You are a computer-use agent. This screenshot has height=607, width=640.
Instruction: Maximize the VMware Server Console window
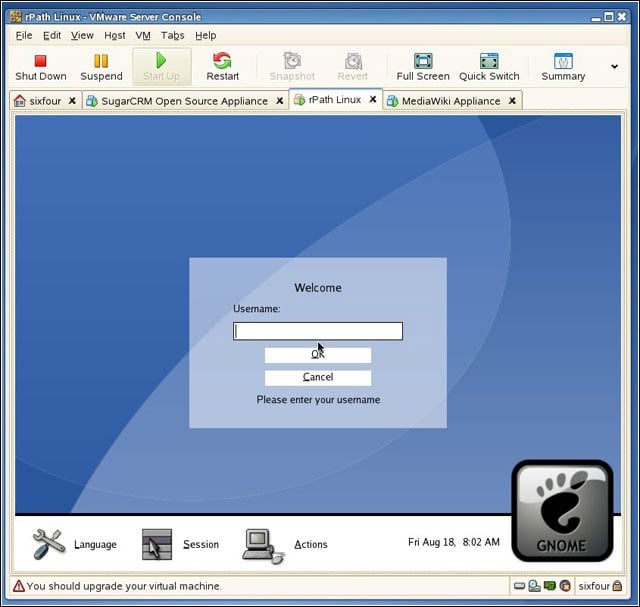tap(609, 17)
